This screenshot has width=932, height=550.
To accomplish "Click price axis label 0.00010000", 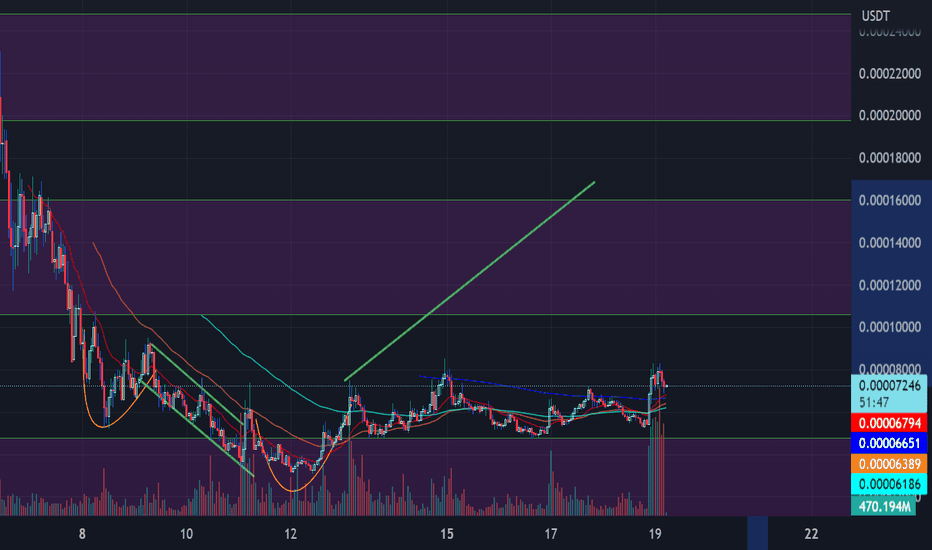I will pos(889,327).
